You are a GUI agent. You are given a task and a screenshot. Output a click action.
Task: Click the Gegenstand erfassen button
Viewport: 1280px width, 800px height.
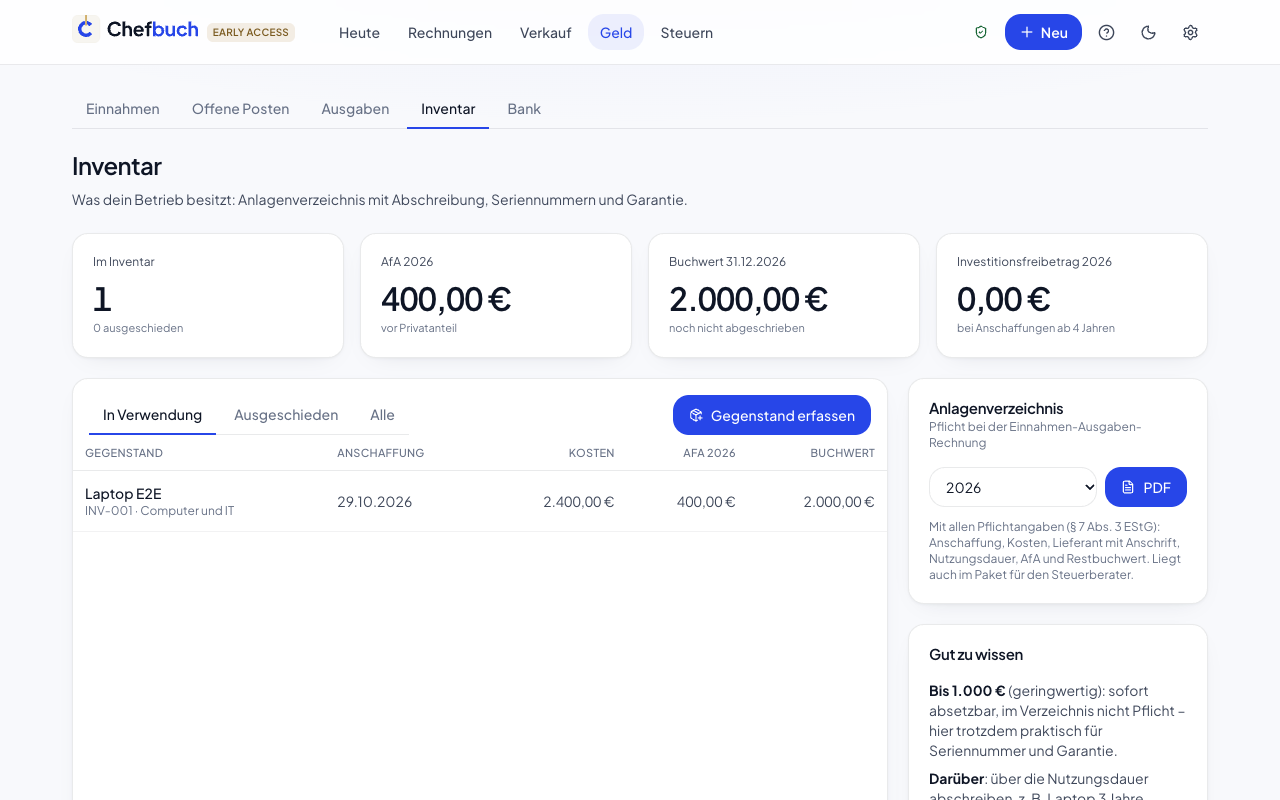pyautogui.click(x=772, y=415)
